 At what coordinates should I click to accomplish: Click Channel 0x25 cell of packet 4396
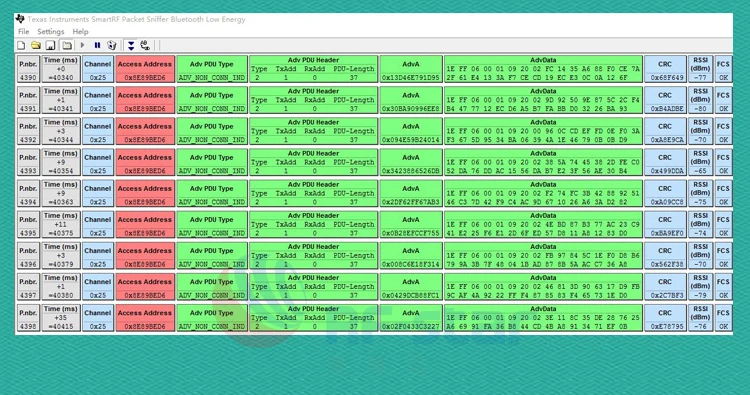(98, 255)
